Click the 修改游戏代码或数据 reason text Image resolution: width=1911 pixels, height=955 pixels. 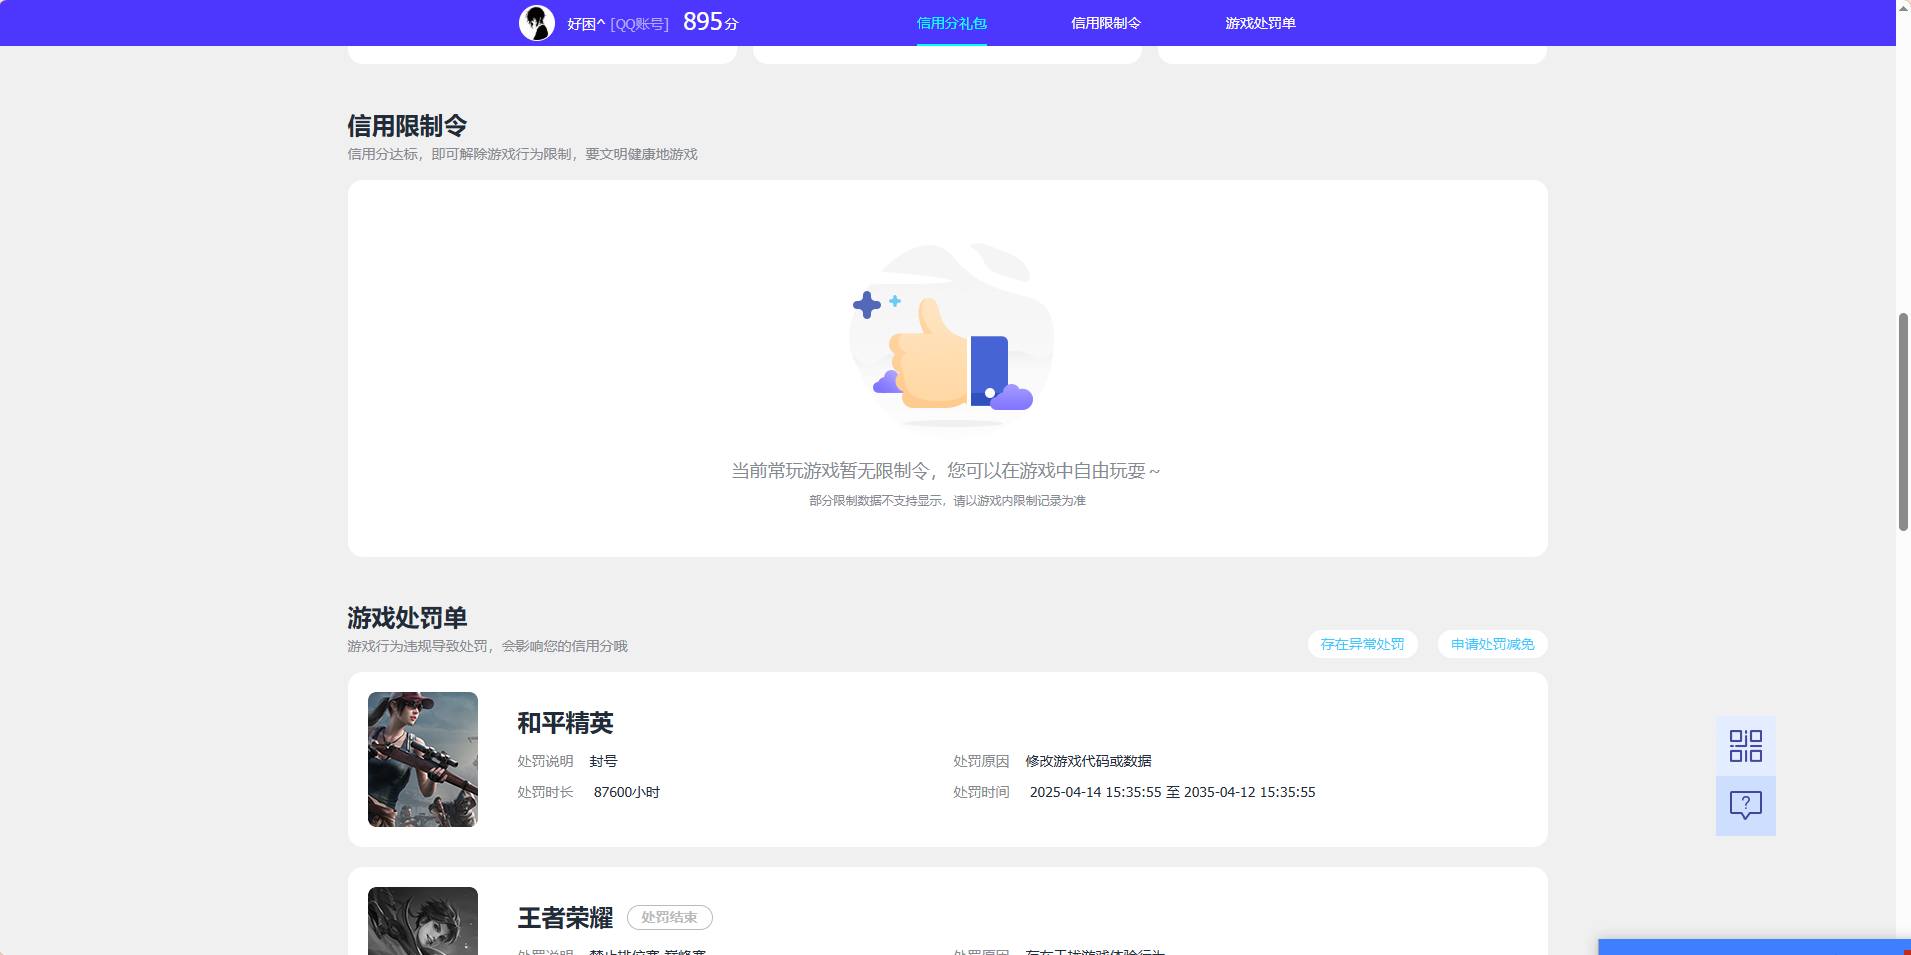click(1088, 761)
